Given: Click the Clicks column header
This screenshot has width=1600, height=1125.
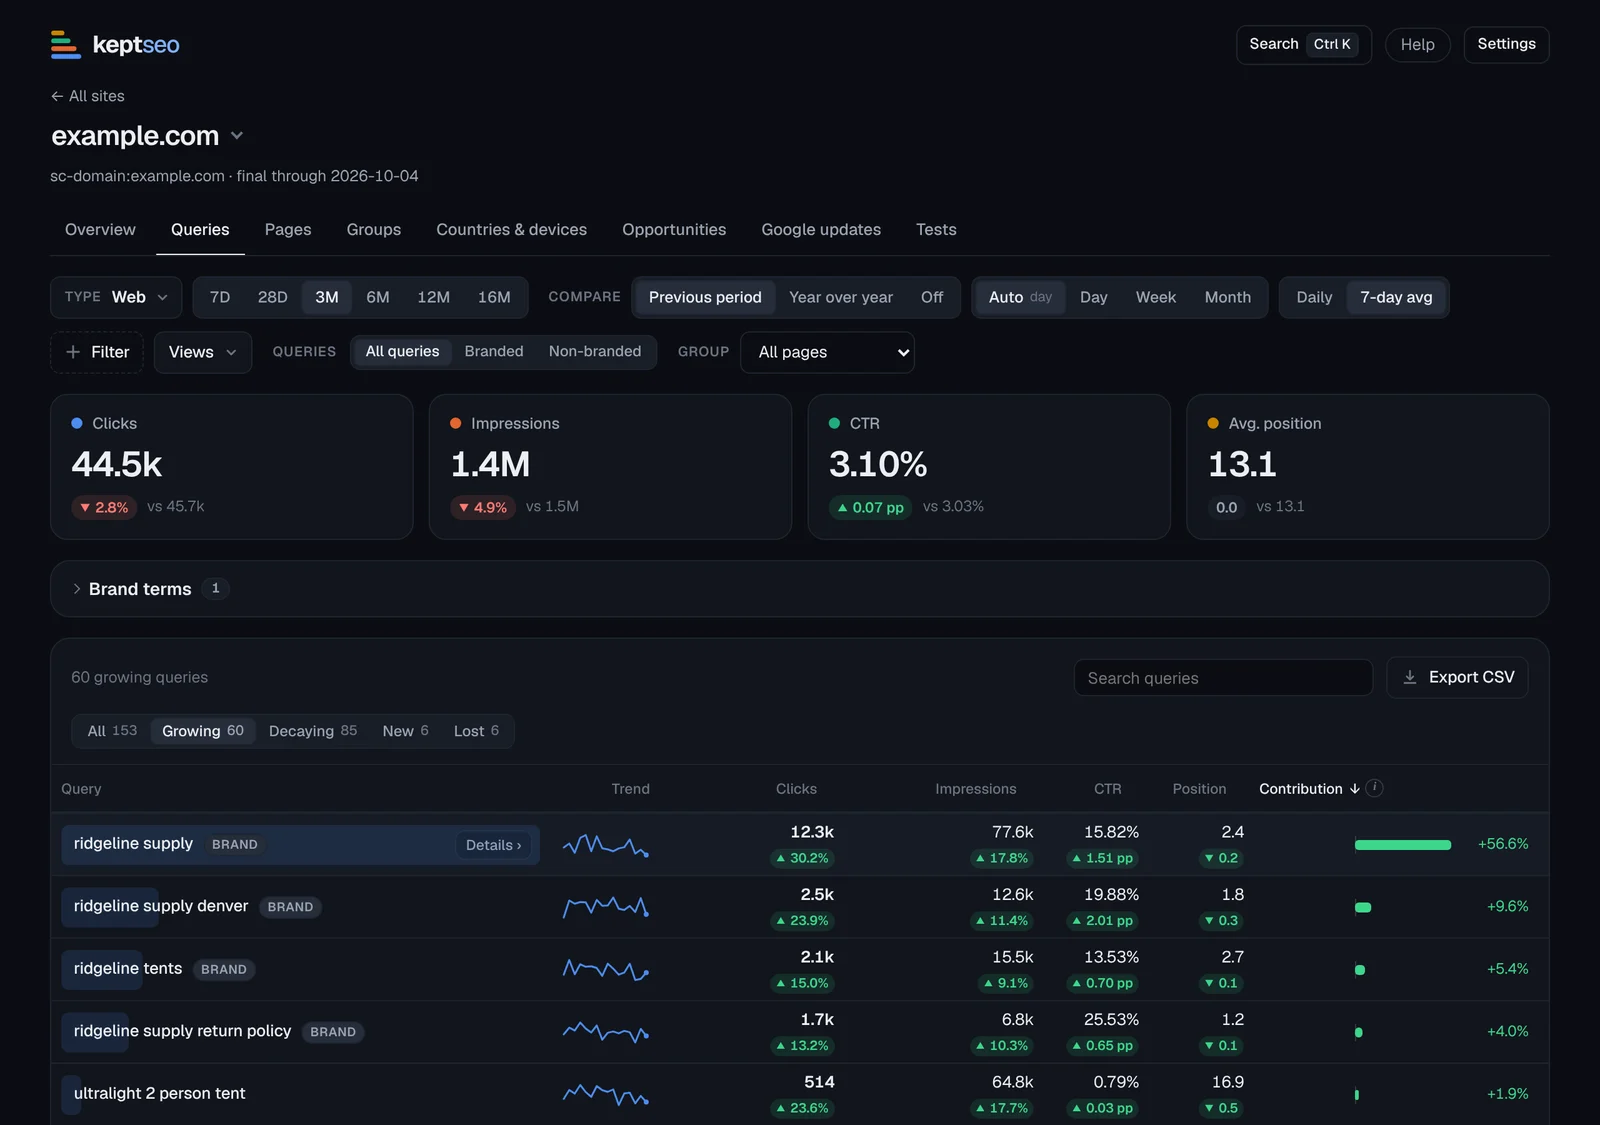Looking at the screenshot, I should click(796, 789).
